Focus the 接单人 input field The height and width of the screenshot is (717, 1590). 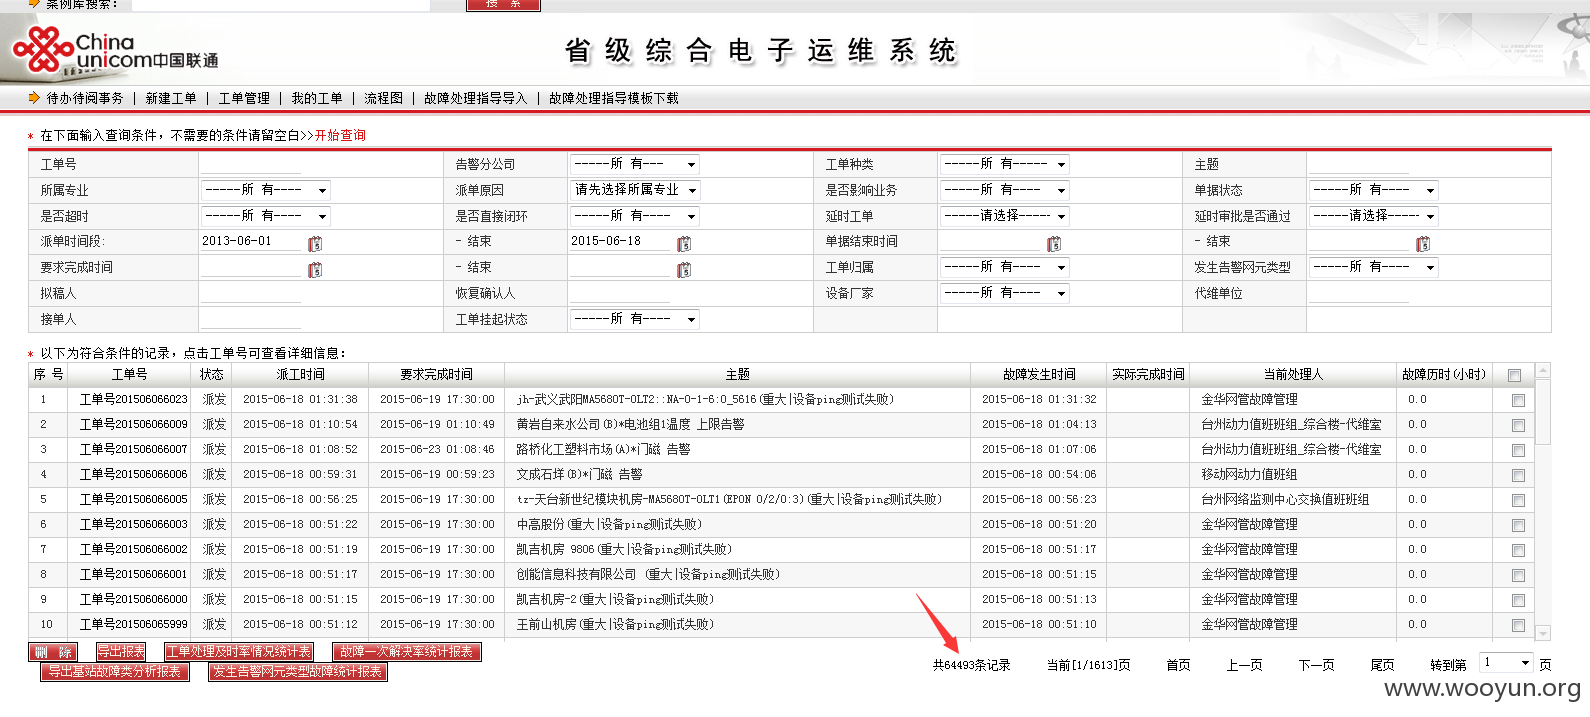250,319
